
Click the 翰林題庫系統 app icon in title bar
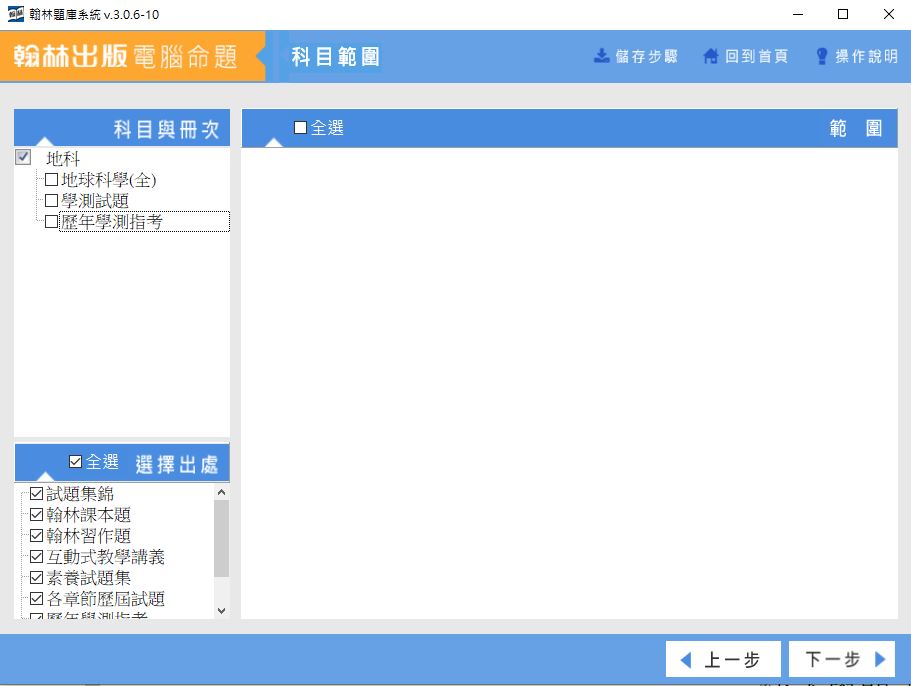[16, 14]
